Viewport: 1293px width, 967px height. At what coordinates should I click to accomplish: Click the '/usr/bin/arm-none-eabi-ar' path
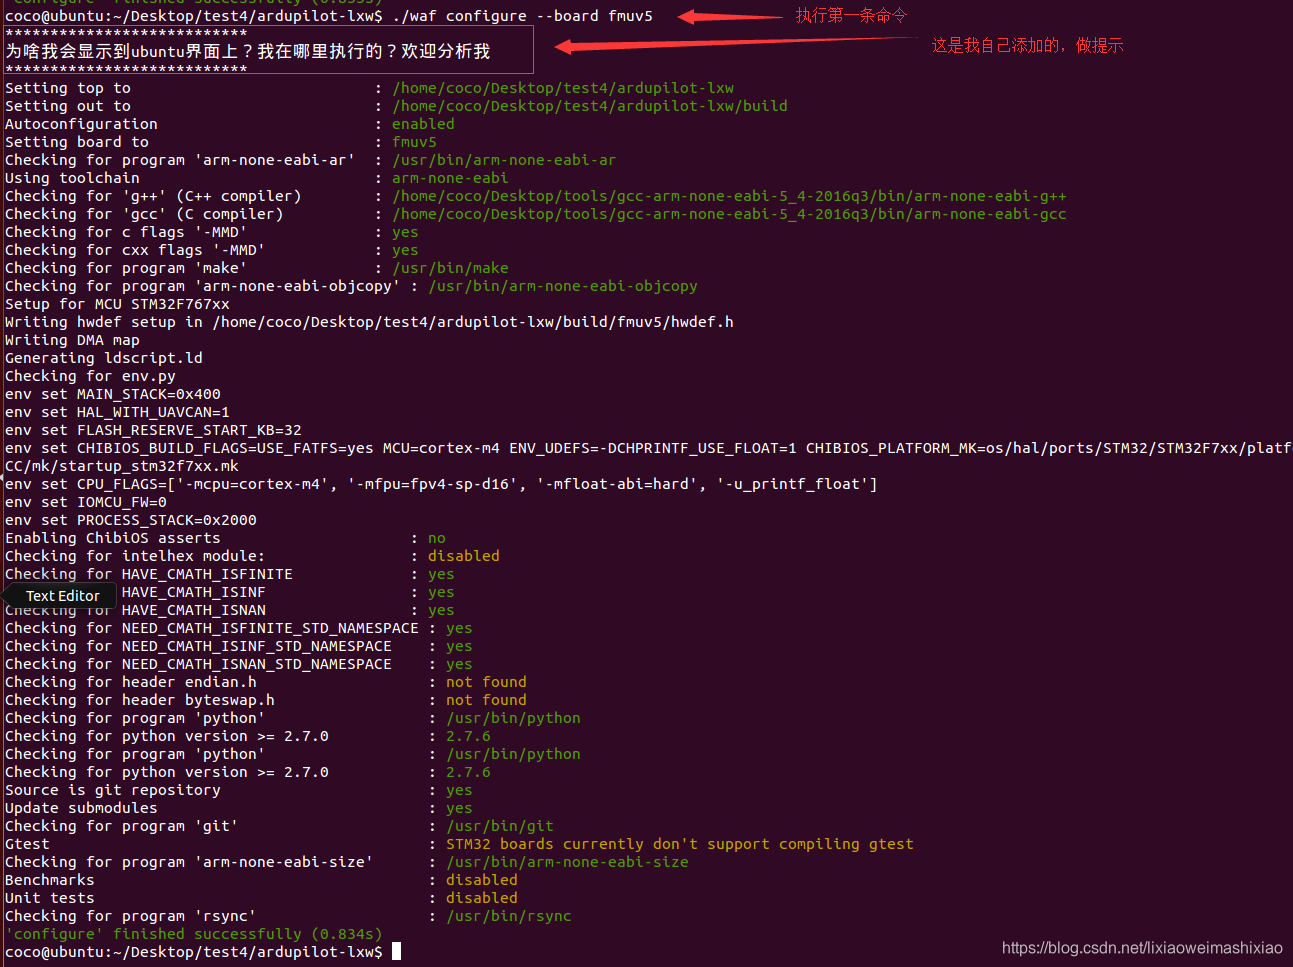point(504,160)
